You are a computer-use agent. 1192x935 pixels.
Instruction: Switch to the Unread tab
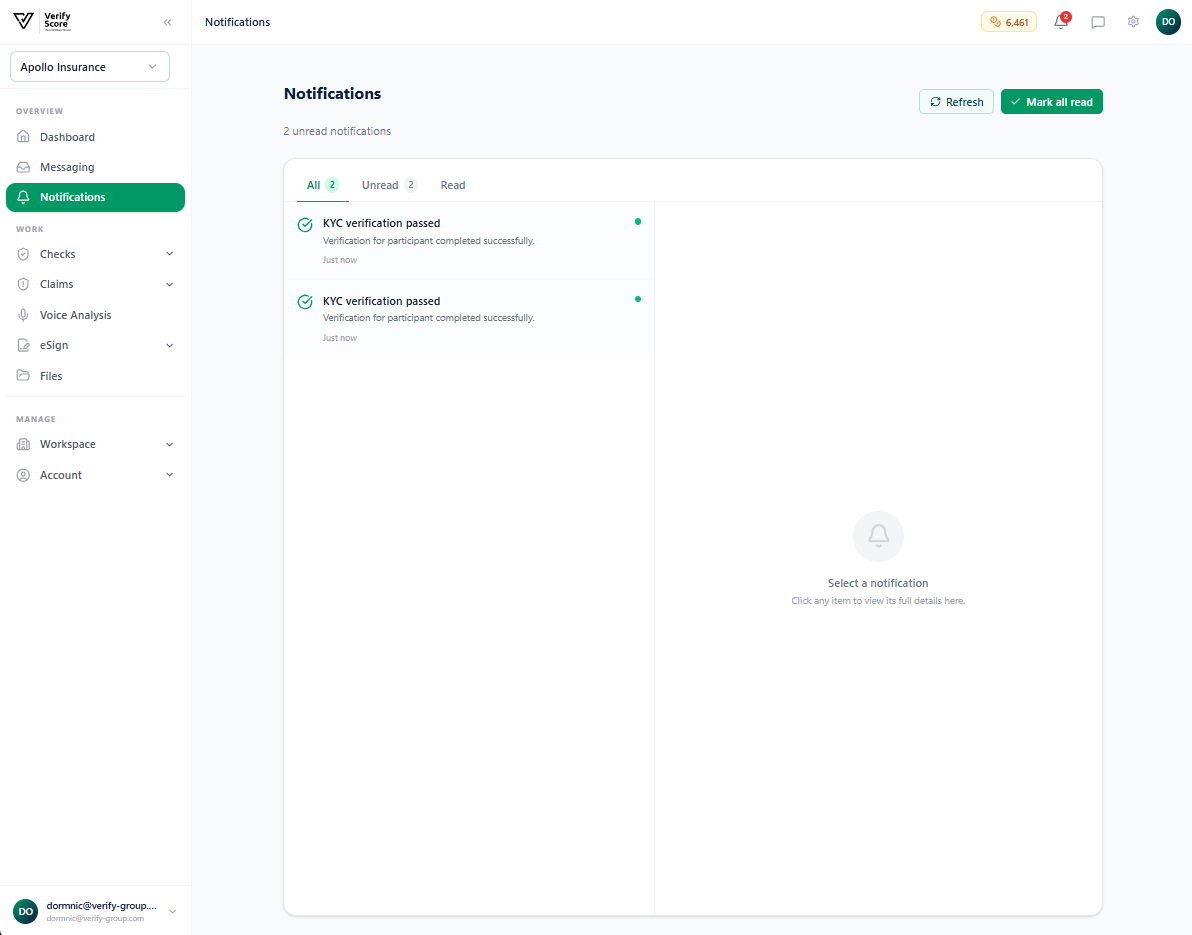pyautogui.click(x=388, y=185)
